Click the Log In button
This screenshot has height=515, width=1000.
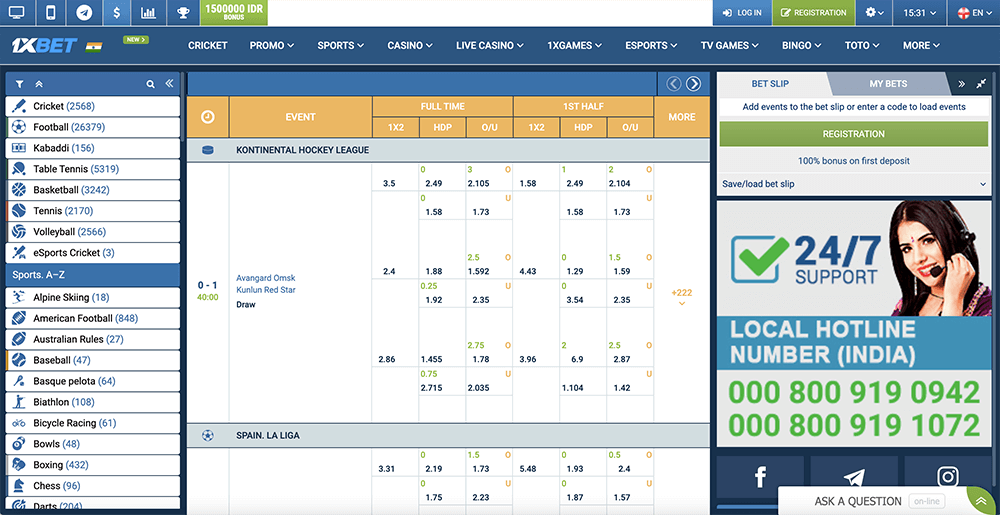[741, 13]
